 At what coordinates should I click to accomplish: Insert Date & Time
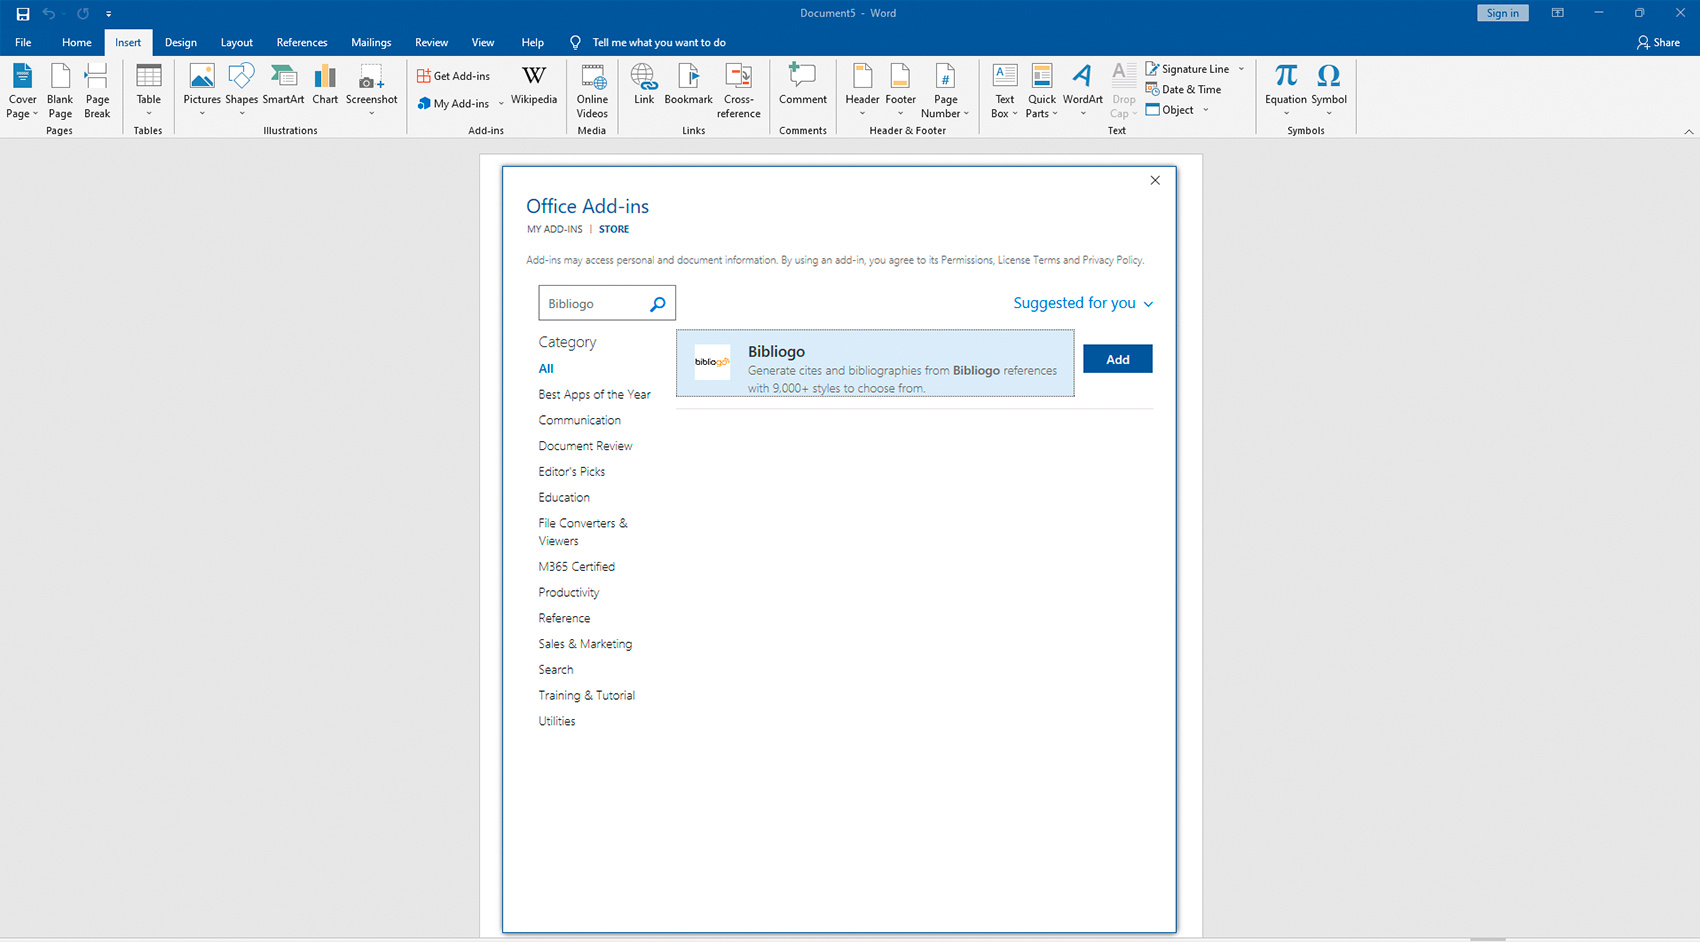pyautogui.click(x=1183, y=90)
